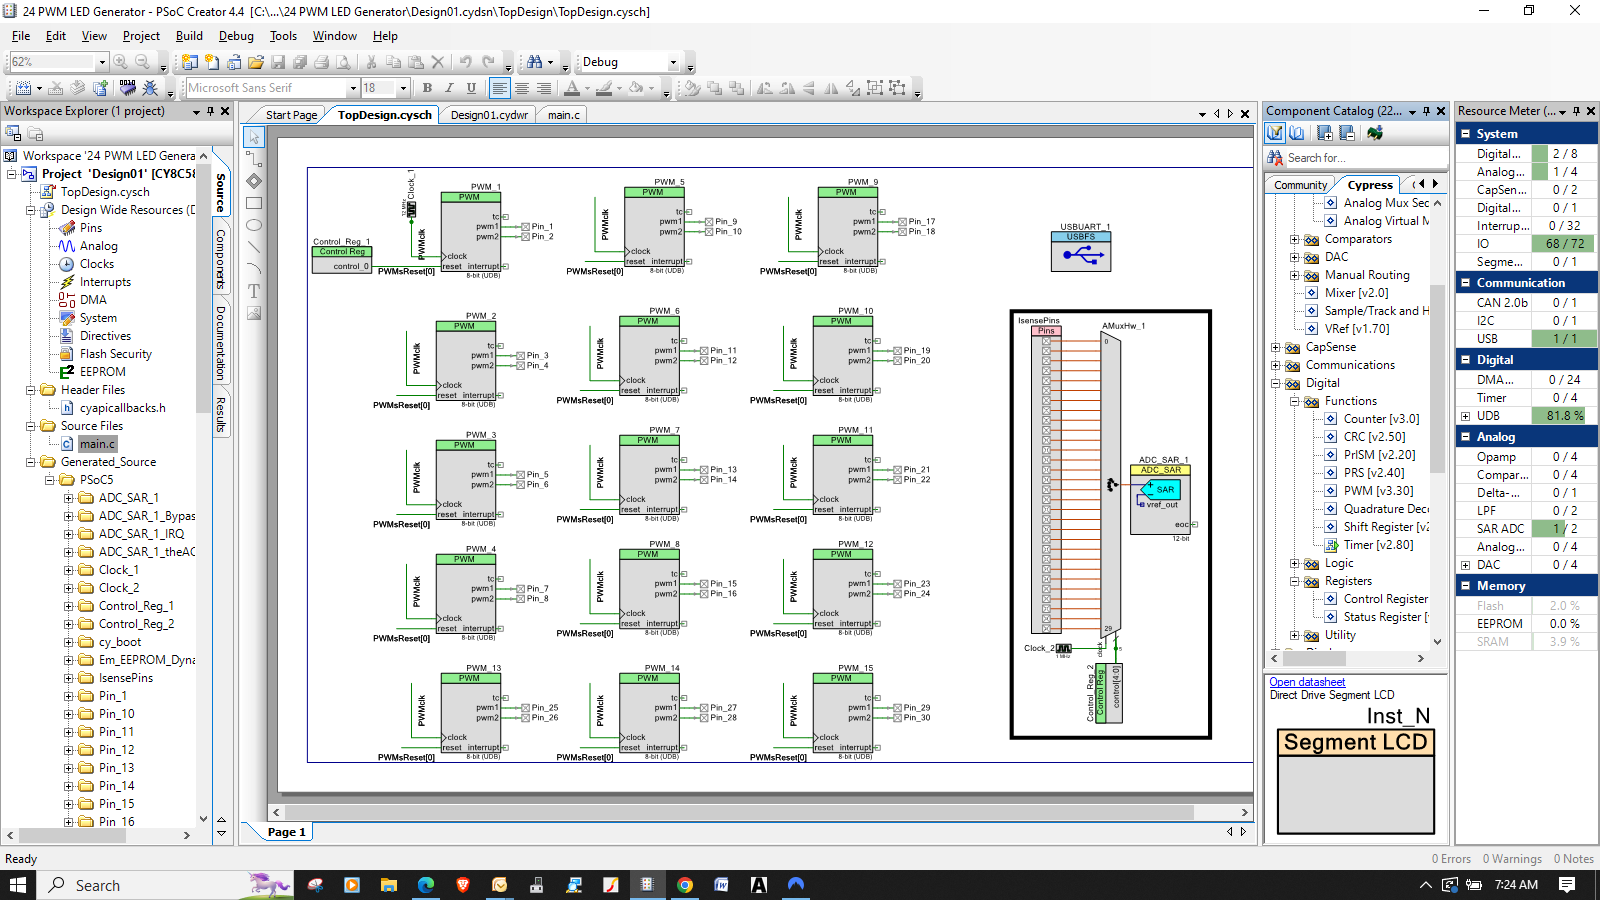Select Control_Reg_1 folder in workspace tree

pos(136,606)
